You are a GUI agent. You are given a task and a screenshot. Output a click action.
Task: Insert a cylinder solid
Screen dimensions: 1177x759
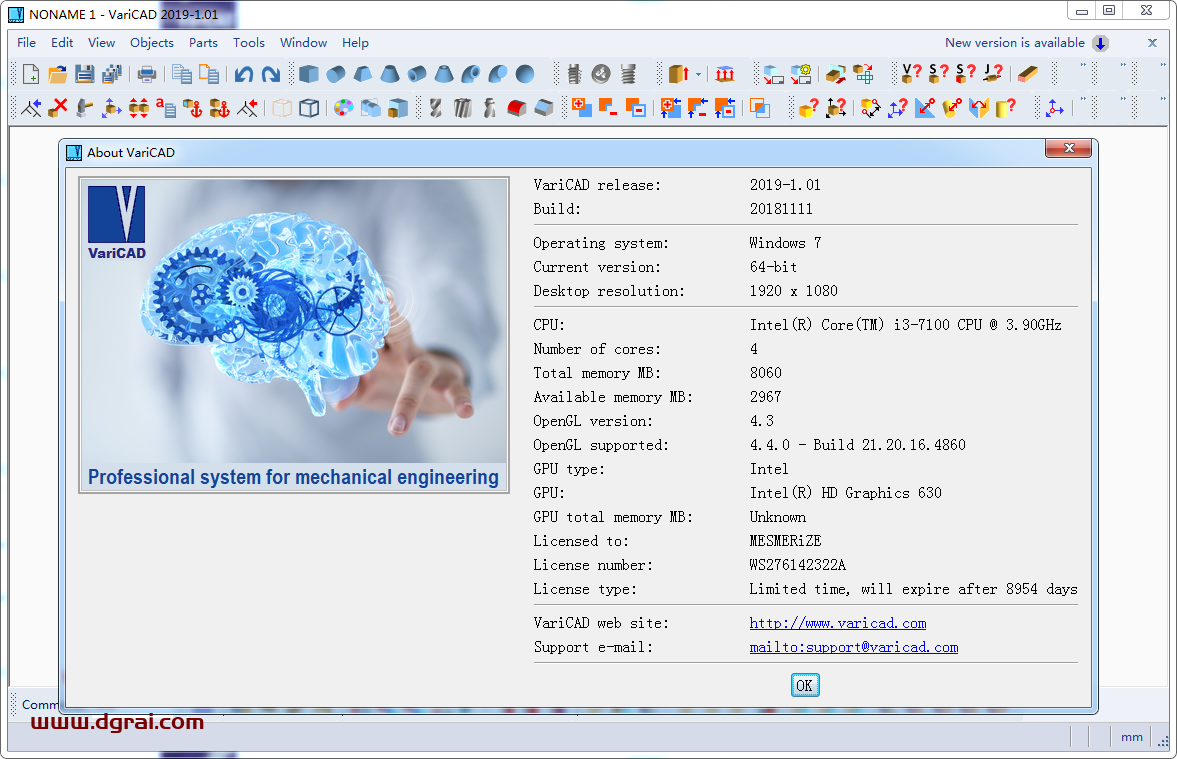click(x=336, y=74)
